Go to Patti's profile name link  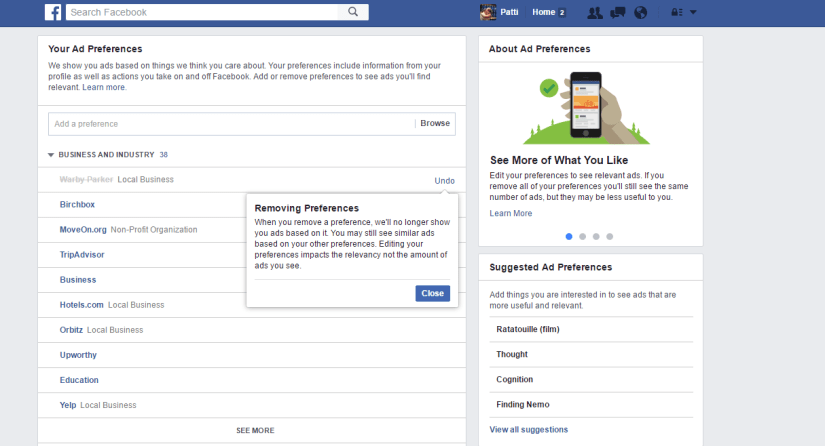509,12
